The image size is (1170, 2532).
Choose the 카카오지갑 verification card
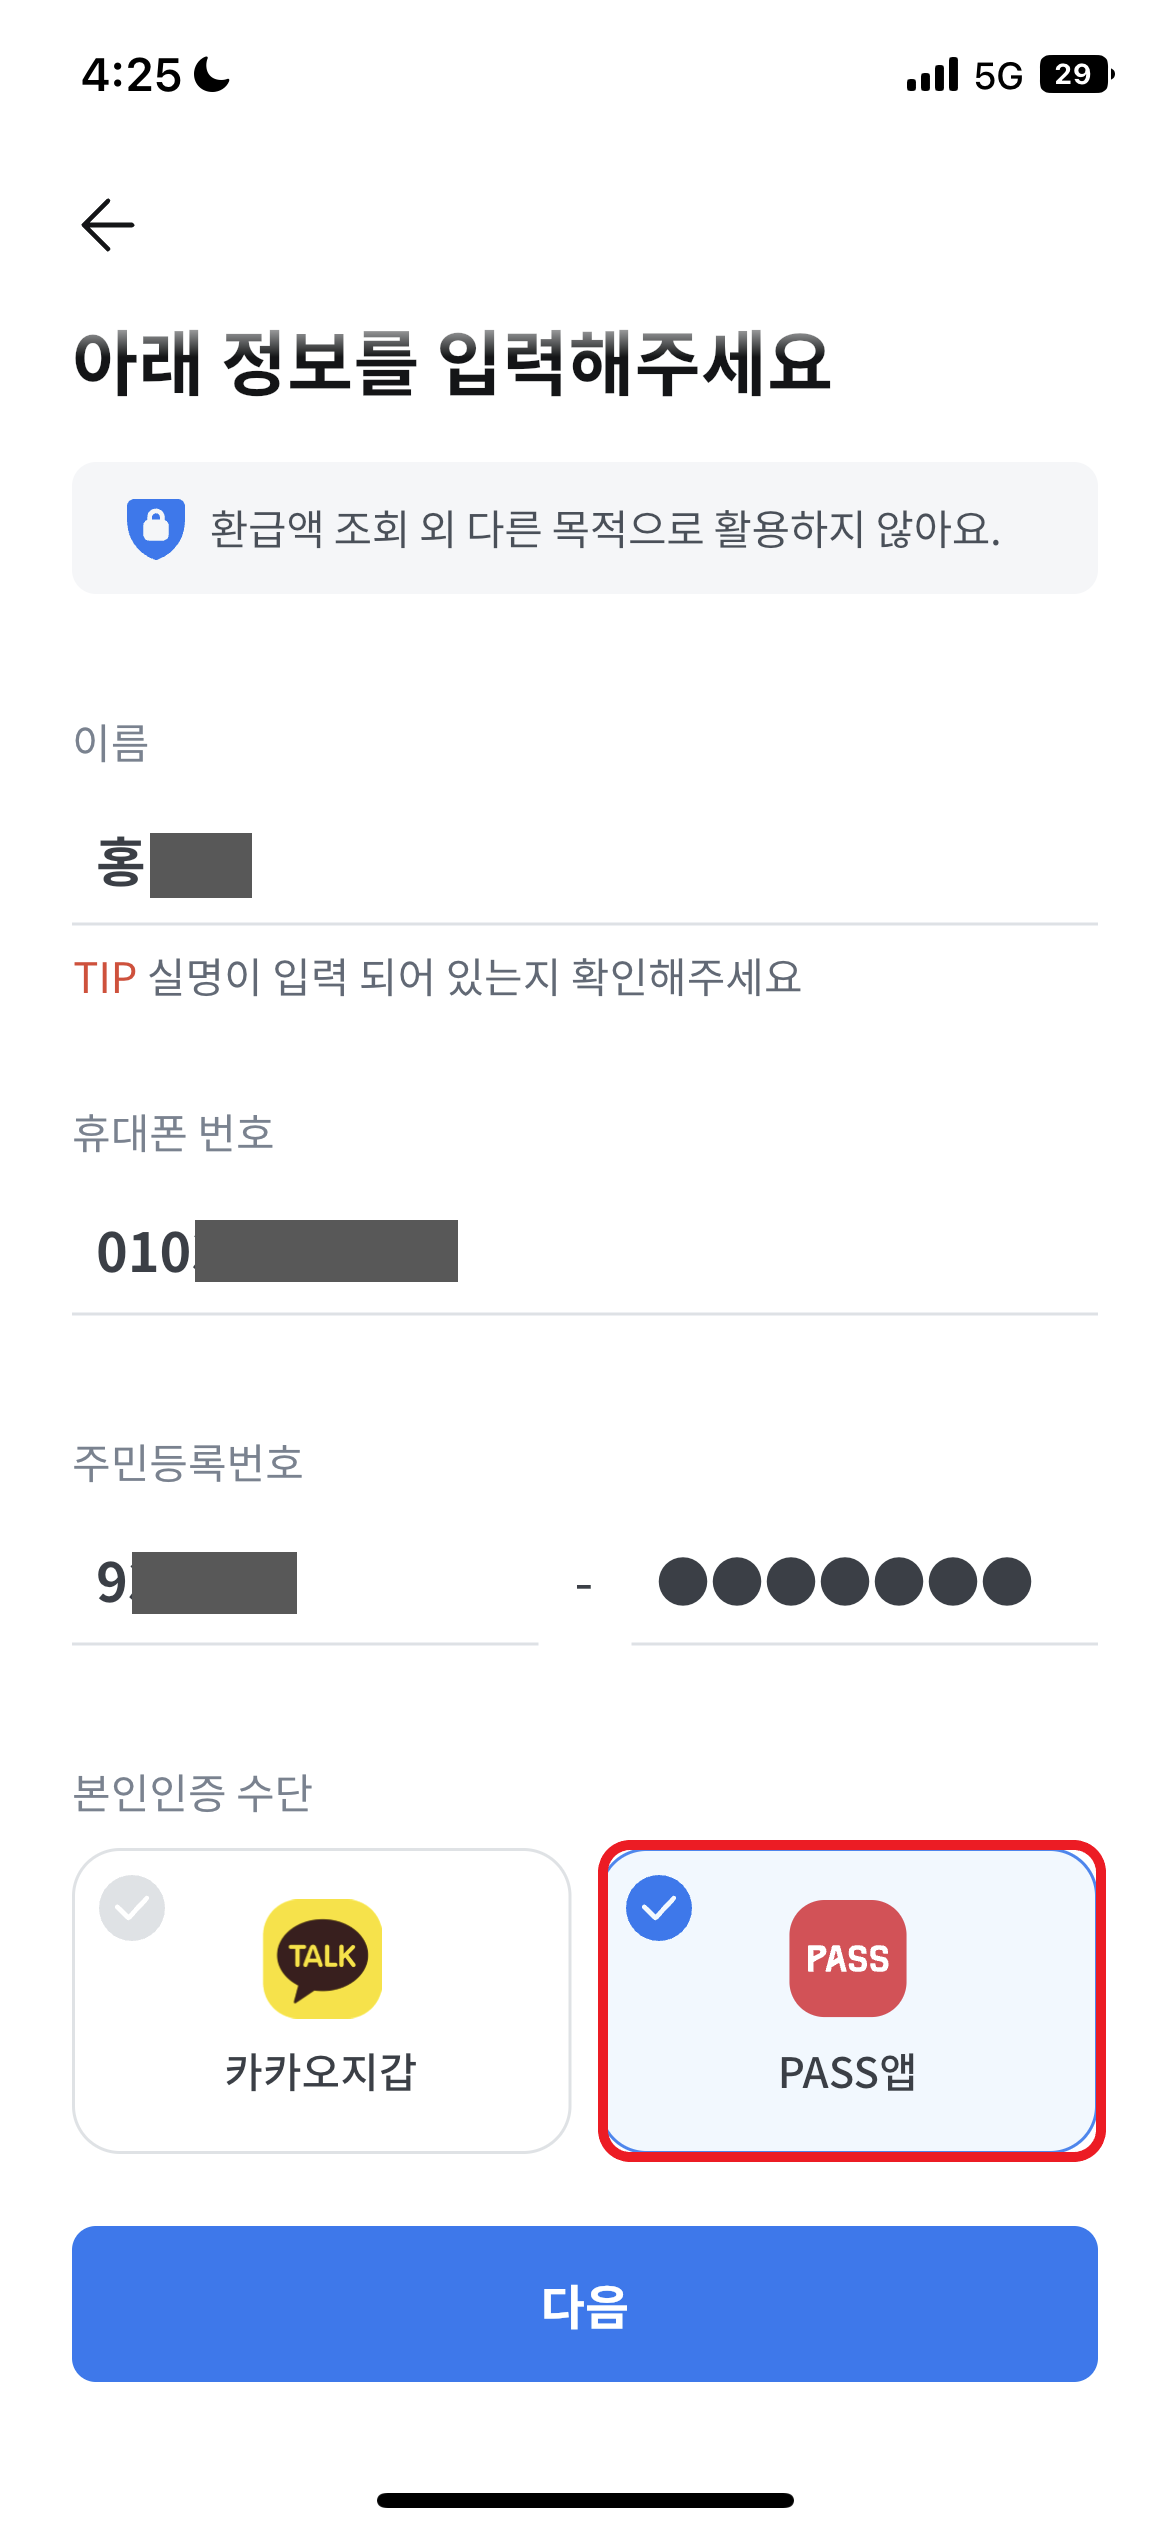[322, 2000]
